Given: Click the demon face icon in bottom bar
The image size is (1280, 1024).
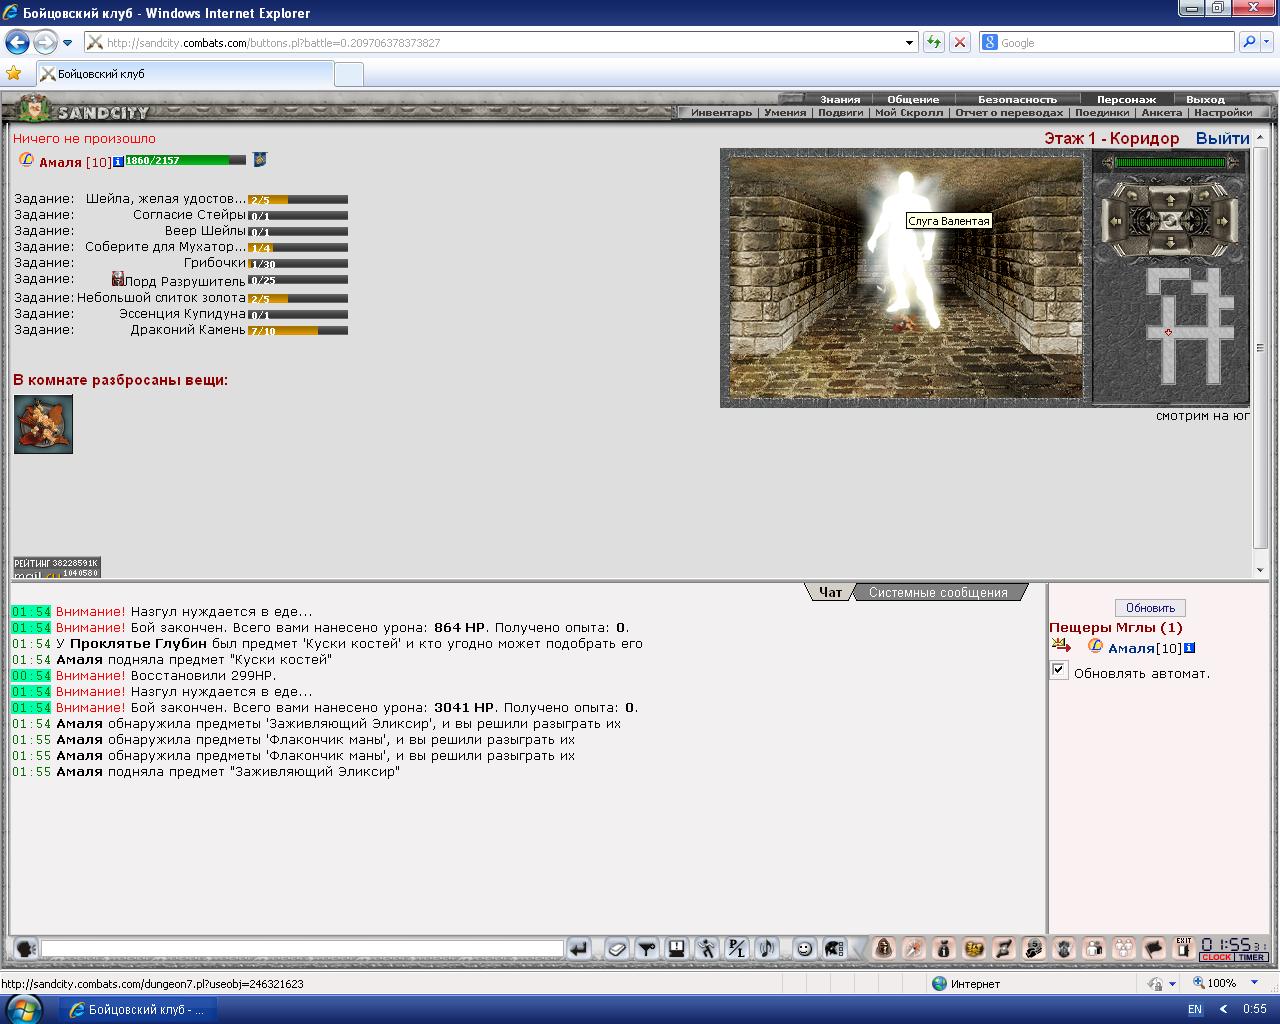Looking at the screenshot, I should tap(1064, 948).
